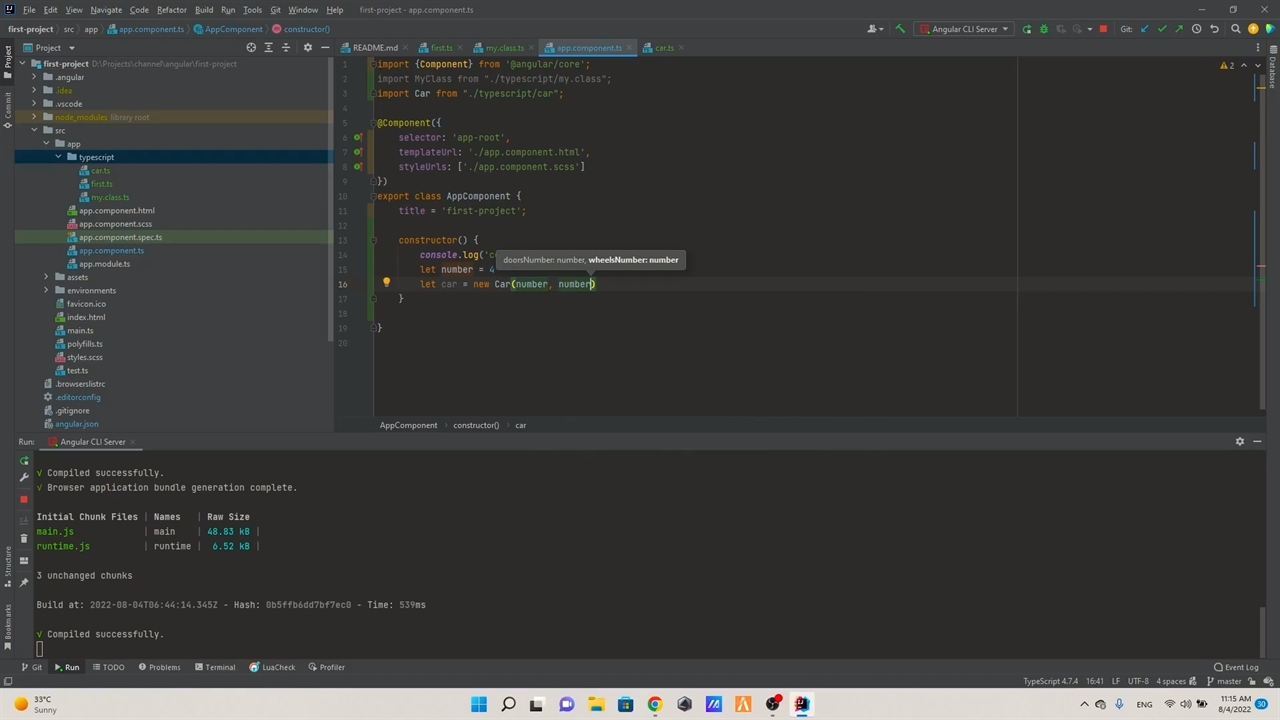Open Angular CLI Server run configuration dropdown
The image size is (1280, 720).
tap(964, 29)
